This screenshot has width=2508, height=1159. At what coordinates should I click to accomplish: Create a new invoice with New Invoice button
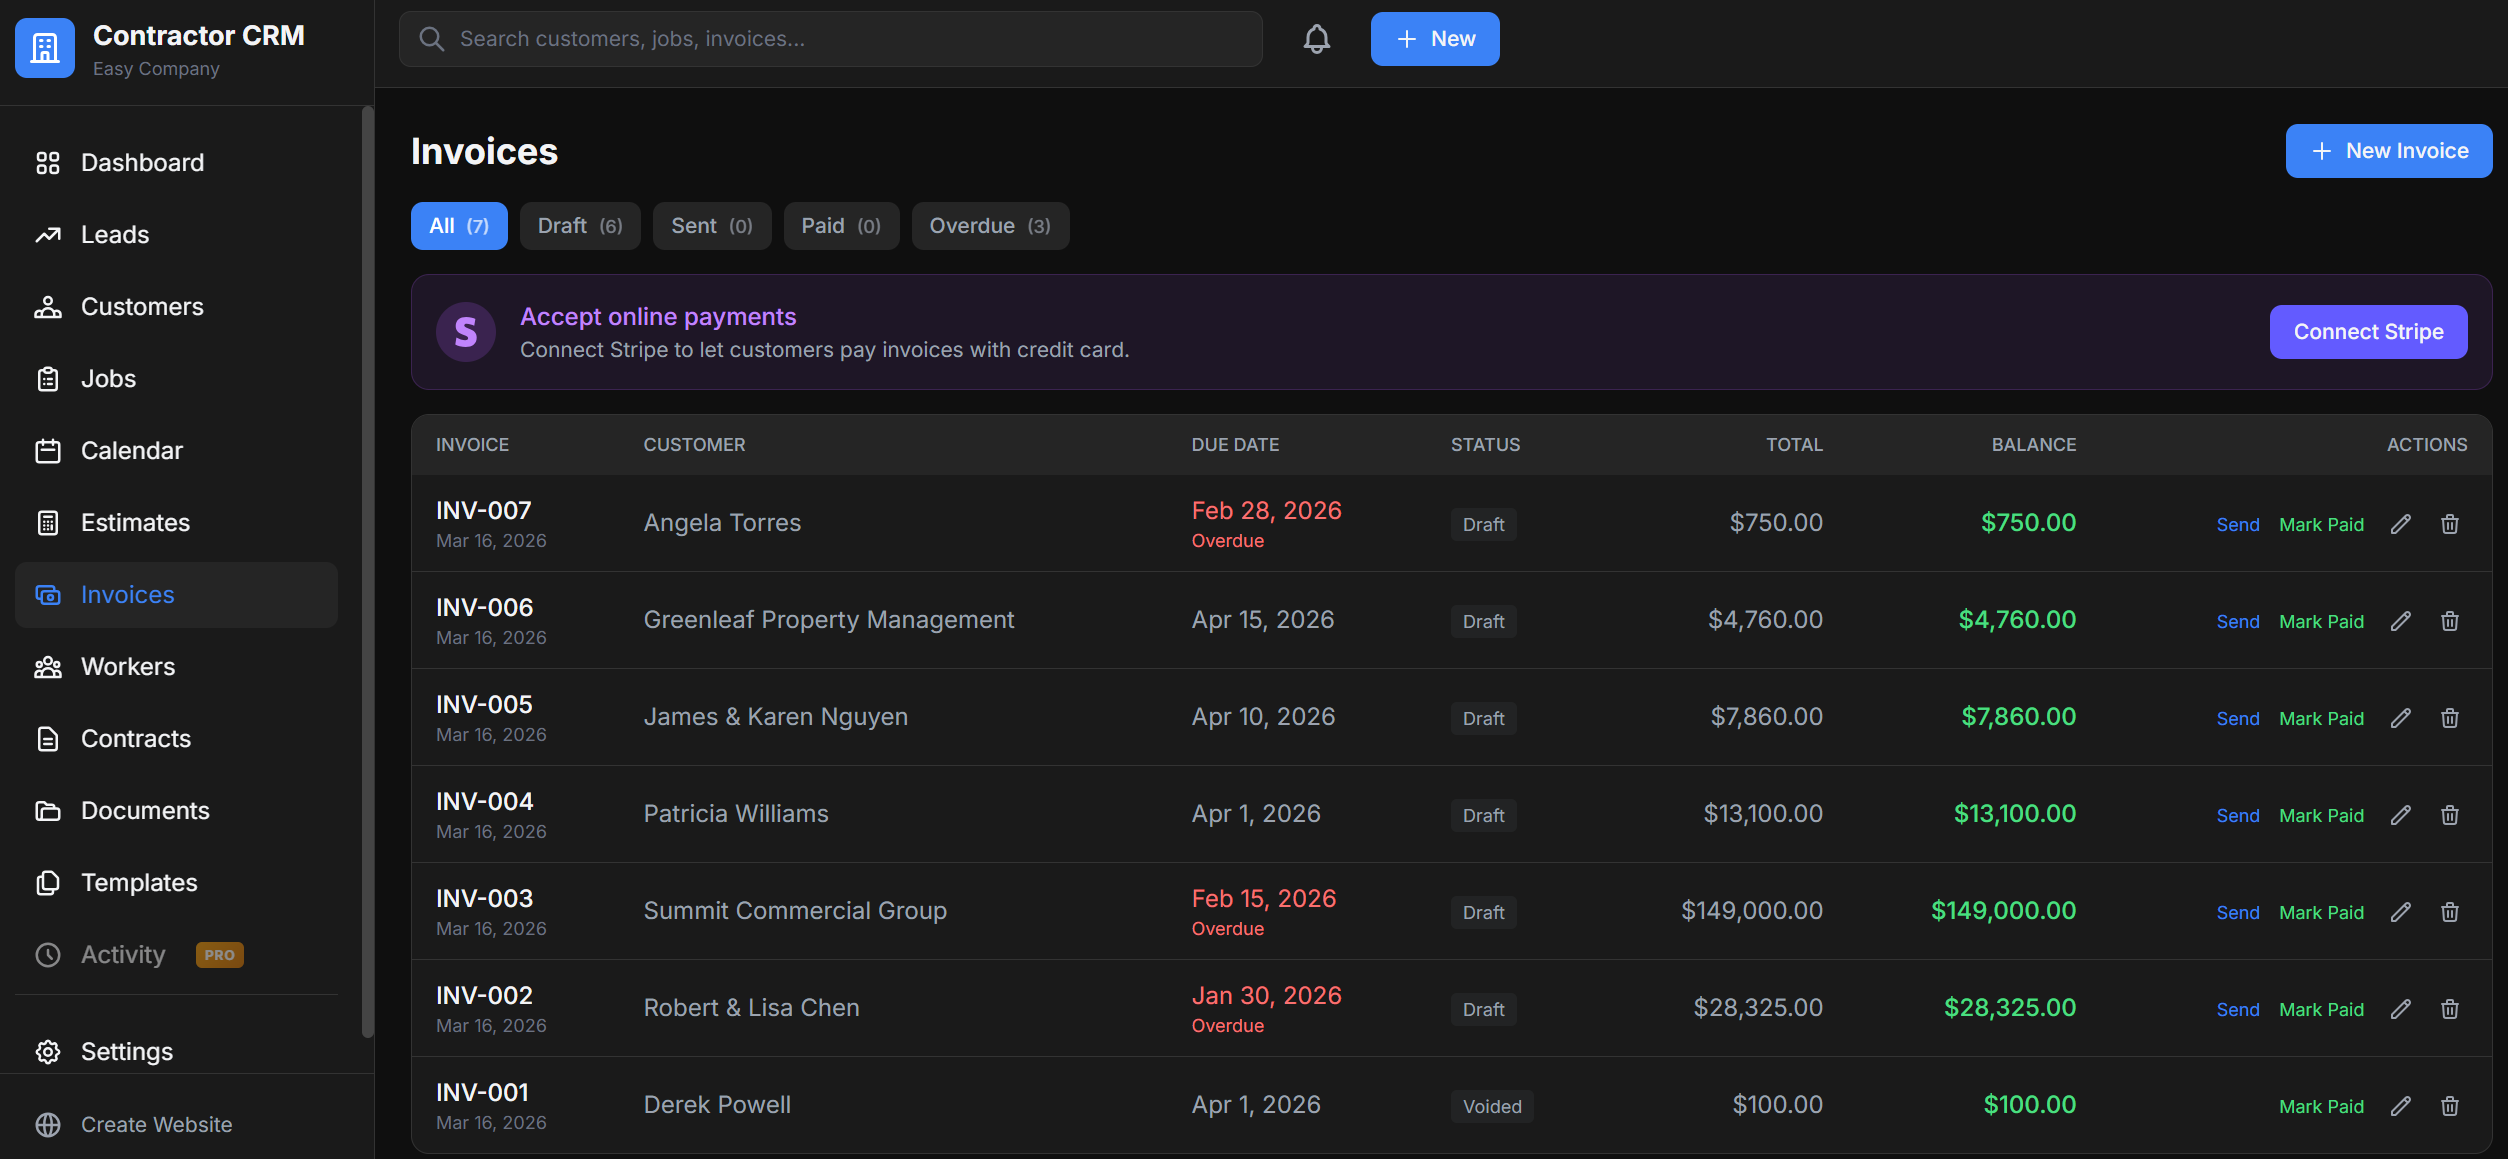click(2388, 150)
